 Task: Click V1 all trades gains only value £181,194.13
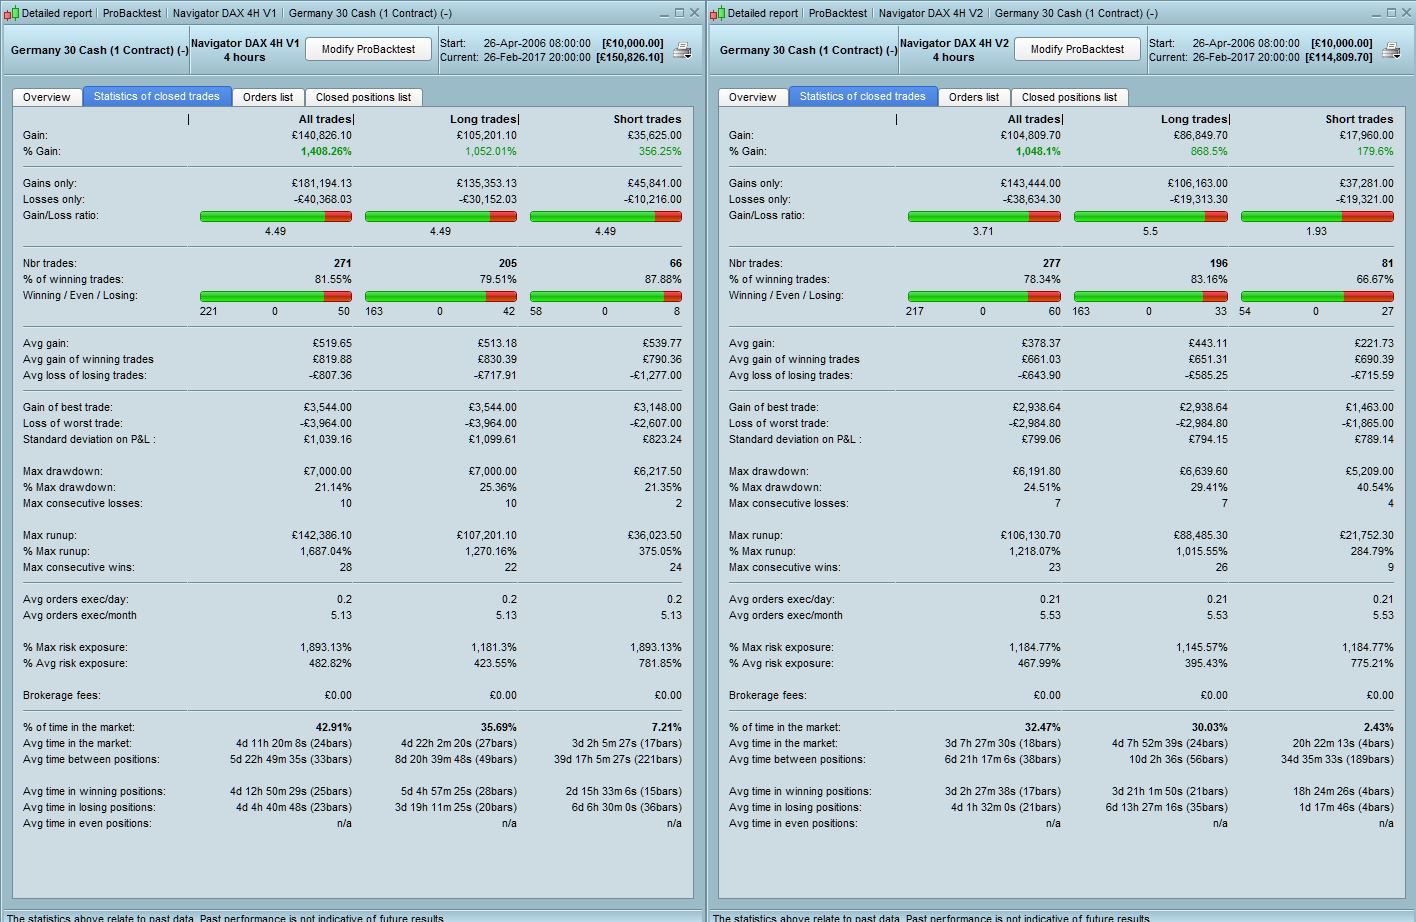[x=321, y=183]
